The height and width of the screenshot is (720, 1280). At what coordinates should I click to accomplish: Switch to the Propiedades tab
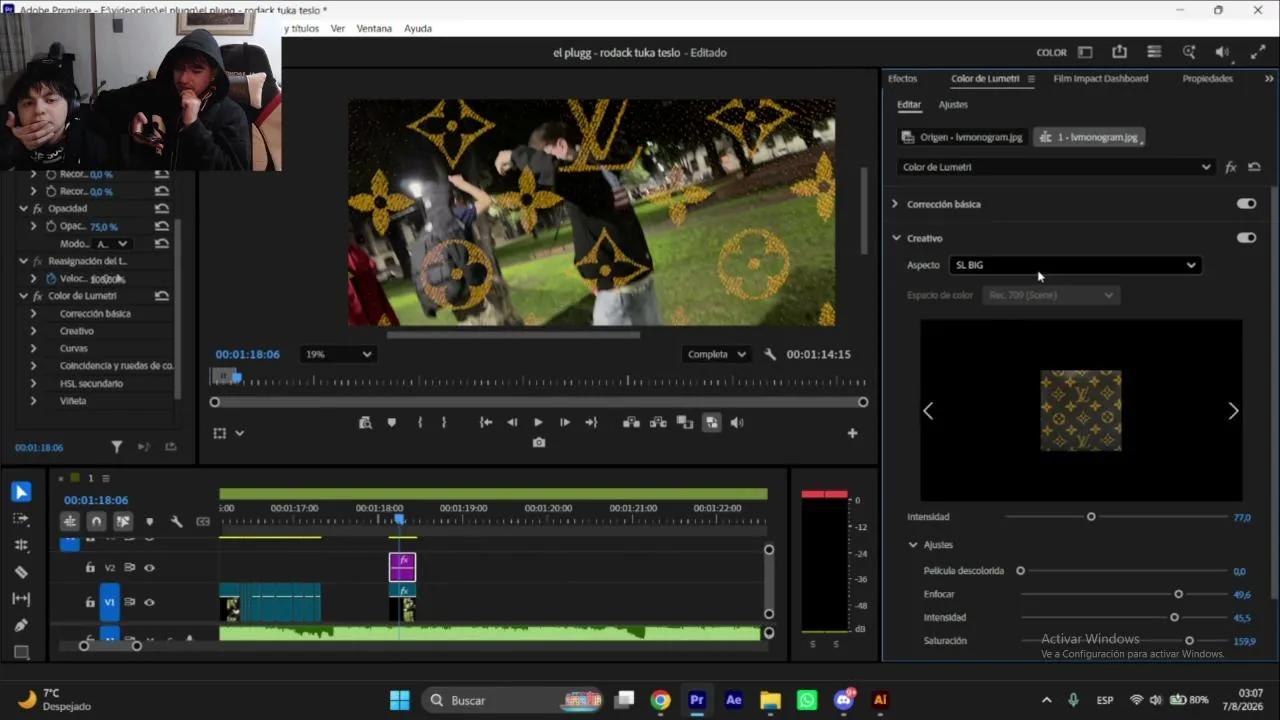(x=1207, y=79)
